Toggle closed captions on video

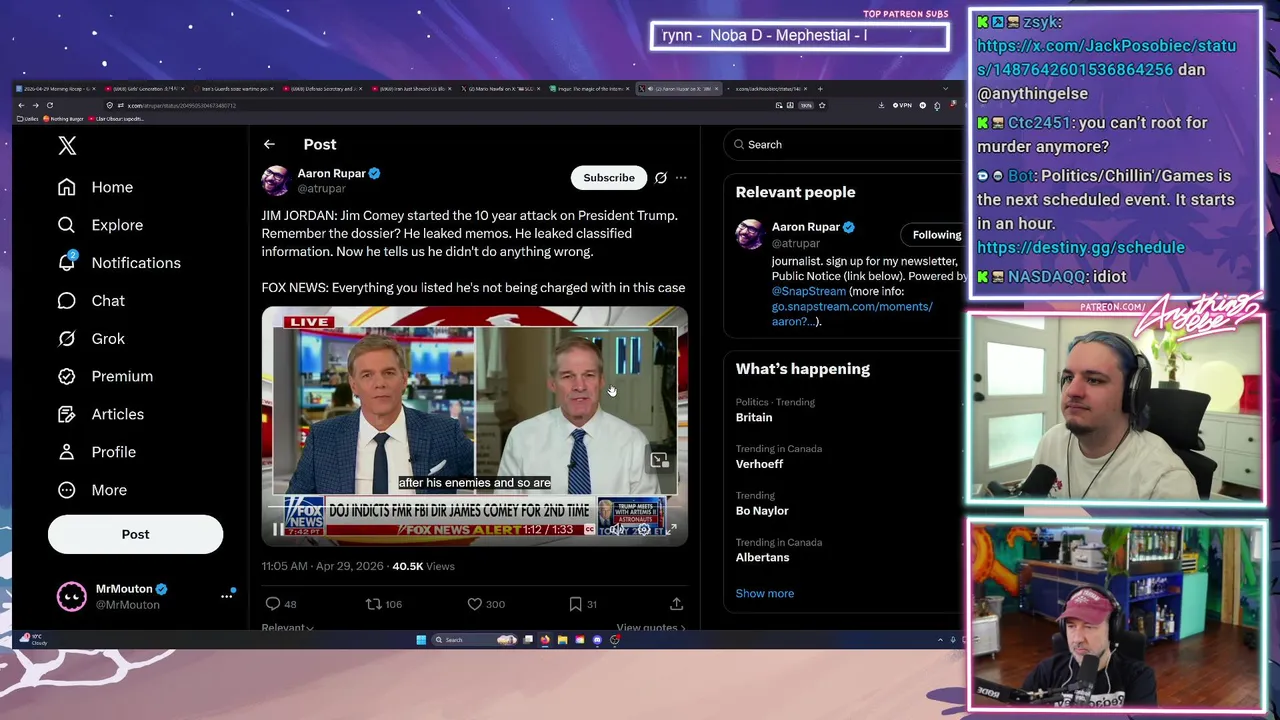point(589,529)
